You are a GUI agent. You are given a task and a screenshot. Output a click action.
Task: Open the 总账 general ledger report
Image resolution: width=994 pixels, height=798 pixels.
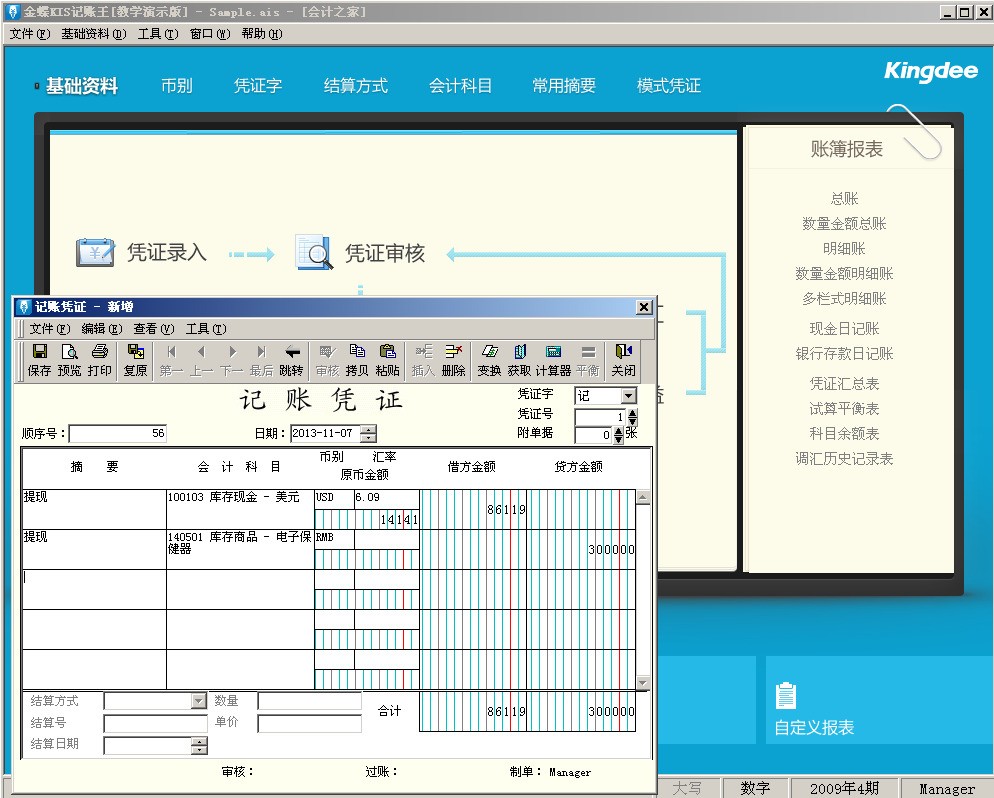click(844, 199)
